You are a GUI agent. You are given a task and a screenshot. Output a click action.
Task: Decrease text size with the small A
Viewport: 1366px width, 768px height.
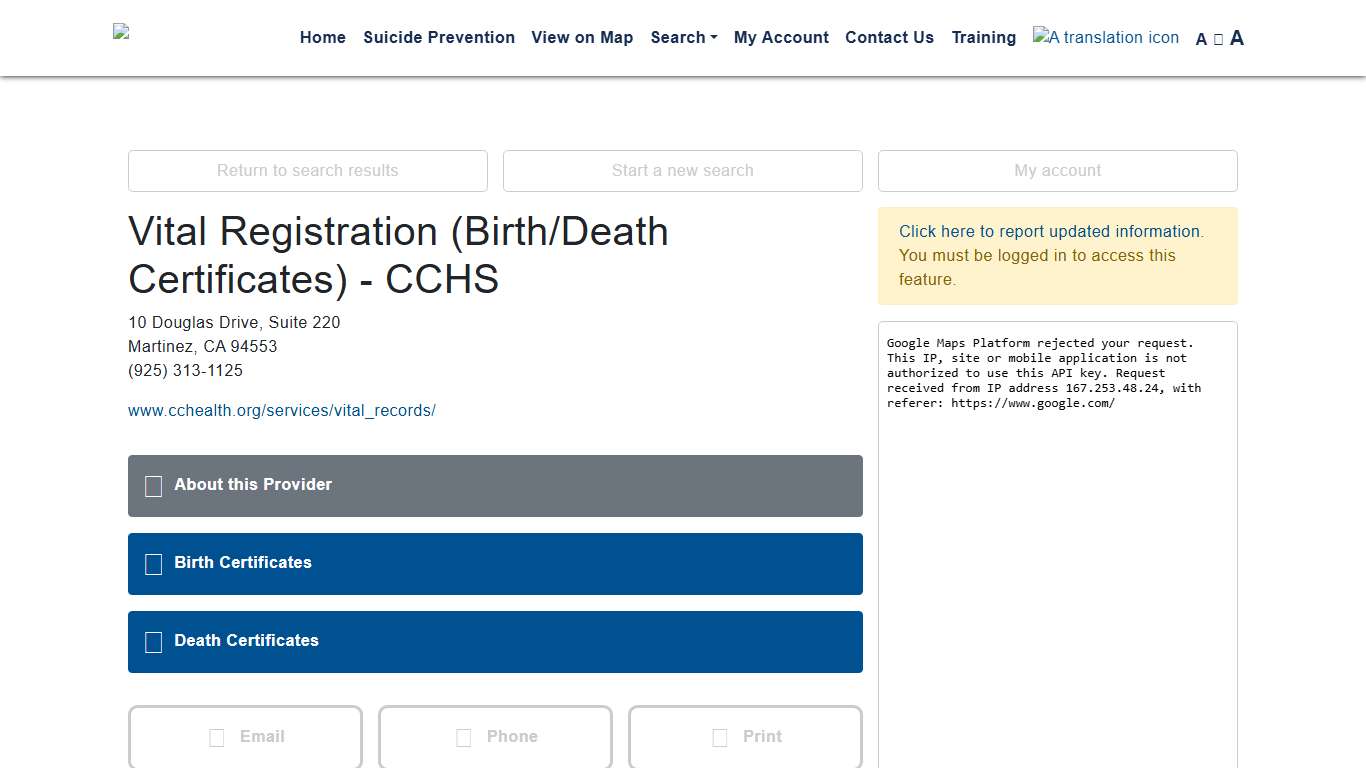tap(1201, 39)
